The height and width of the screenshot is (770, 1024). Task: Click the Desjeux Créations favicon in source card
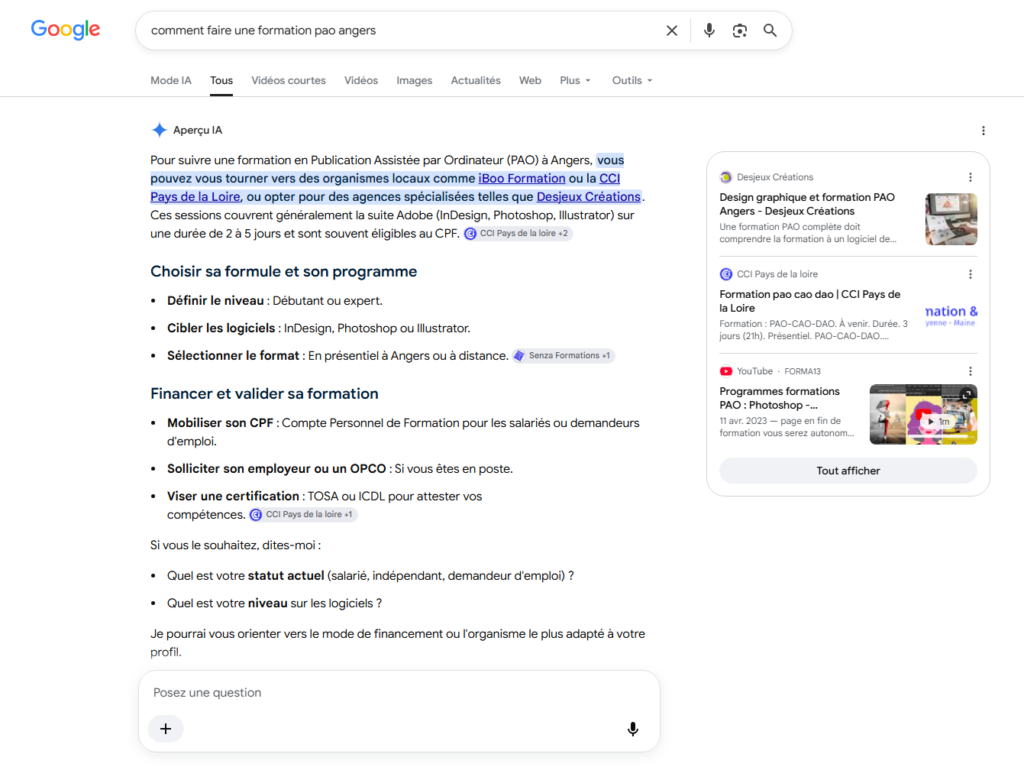726,177
